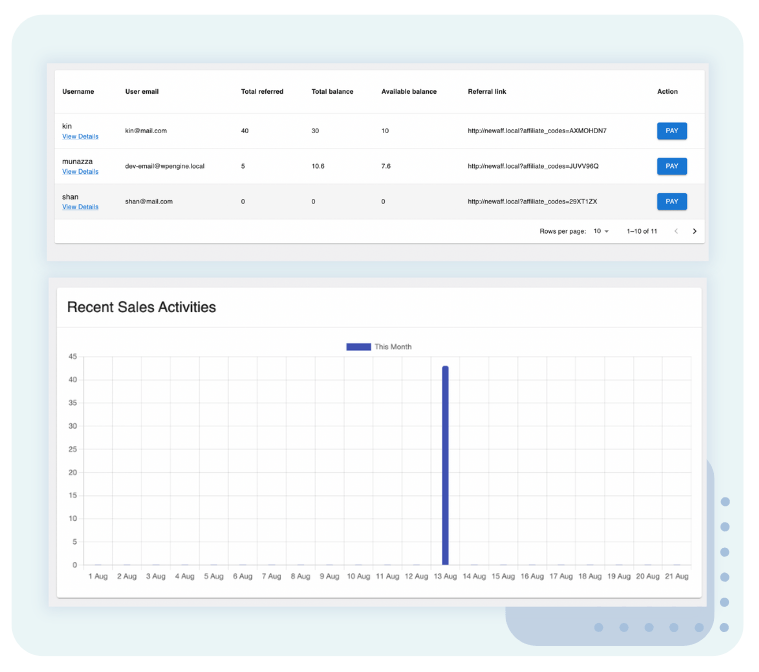Click the This Month legend label

(x=393, y=347)
